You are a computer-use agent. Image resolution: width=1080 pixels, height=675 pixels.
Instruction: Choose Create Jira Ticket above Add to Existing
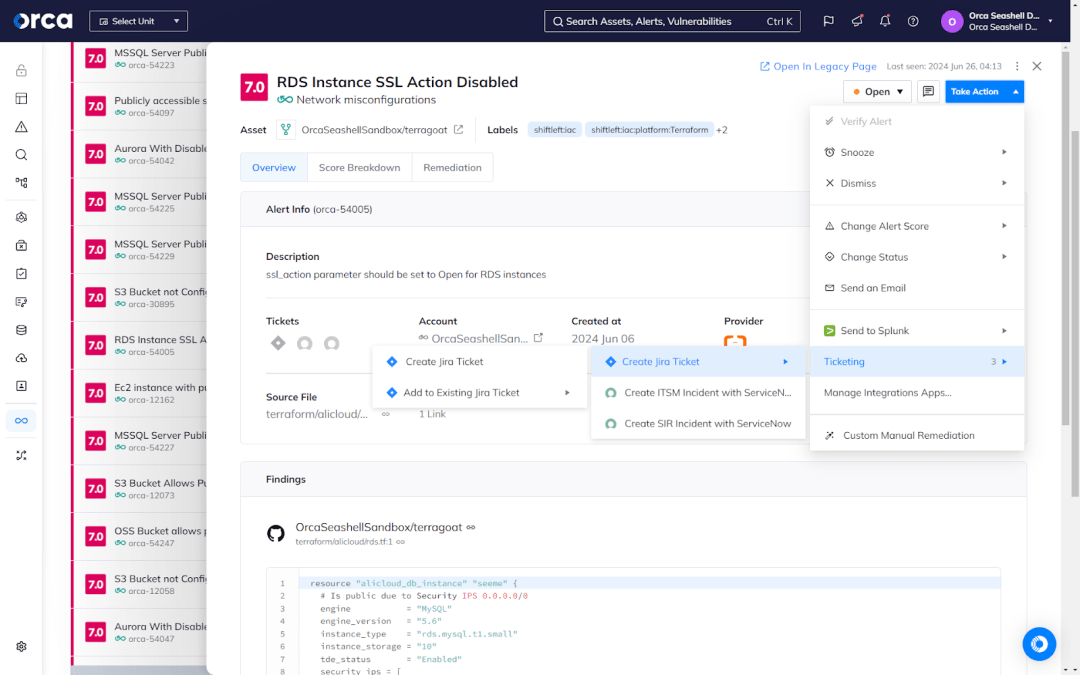click(x=479, y=362)
